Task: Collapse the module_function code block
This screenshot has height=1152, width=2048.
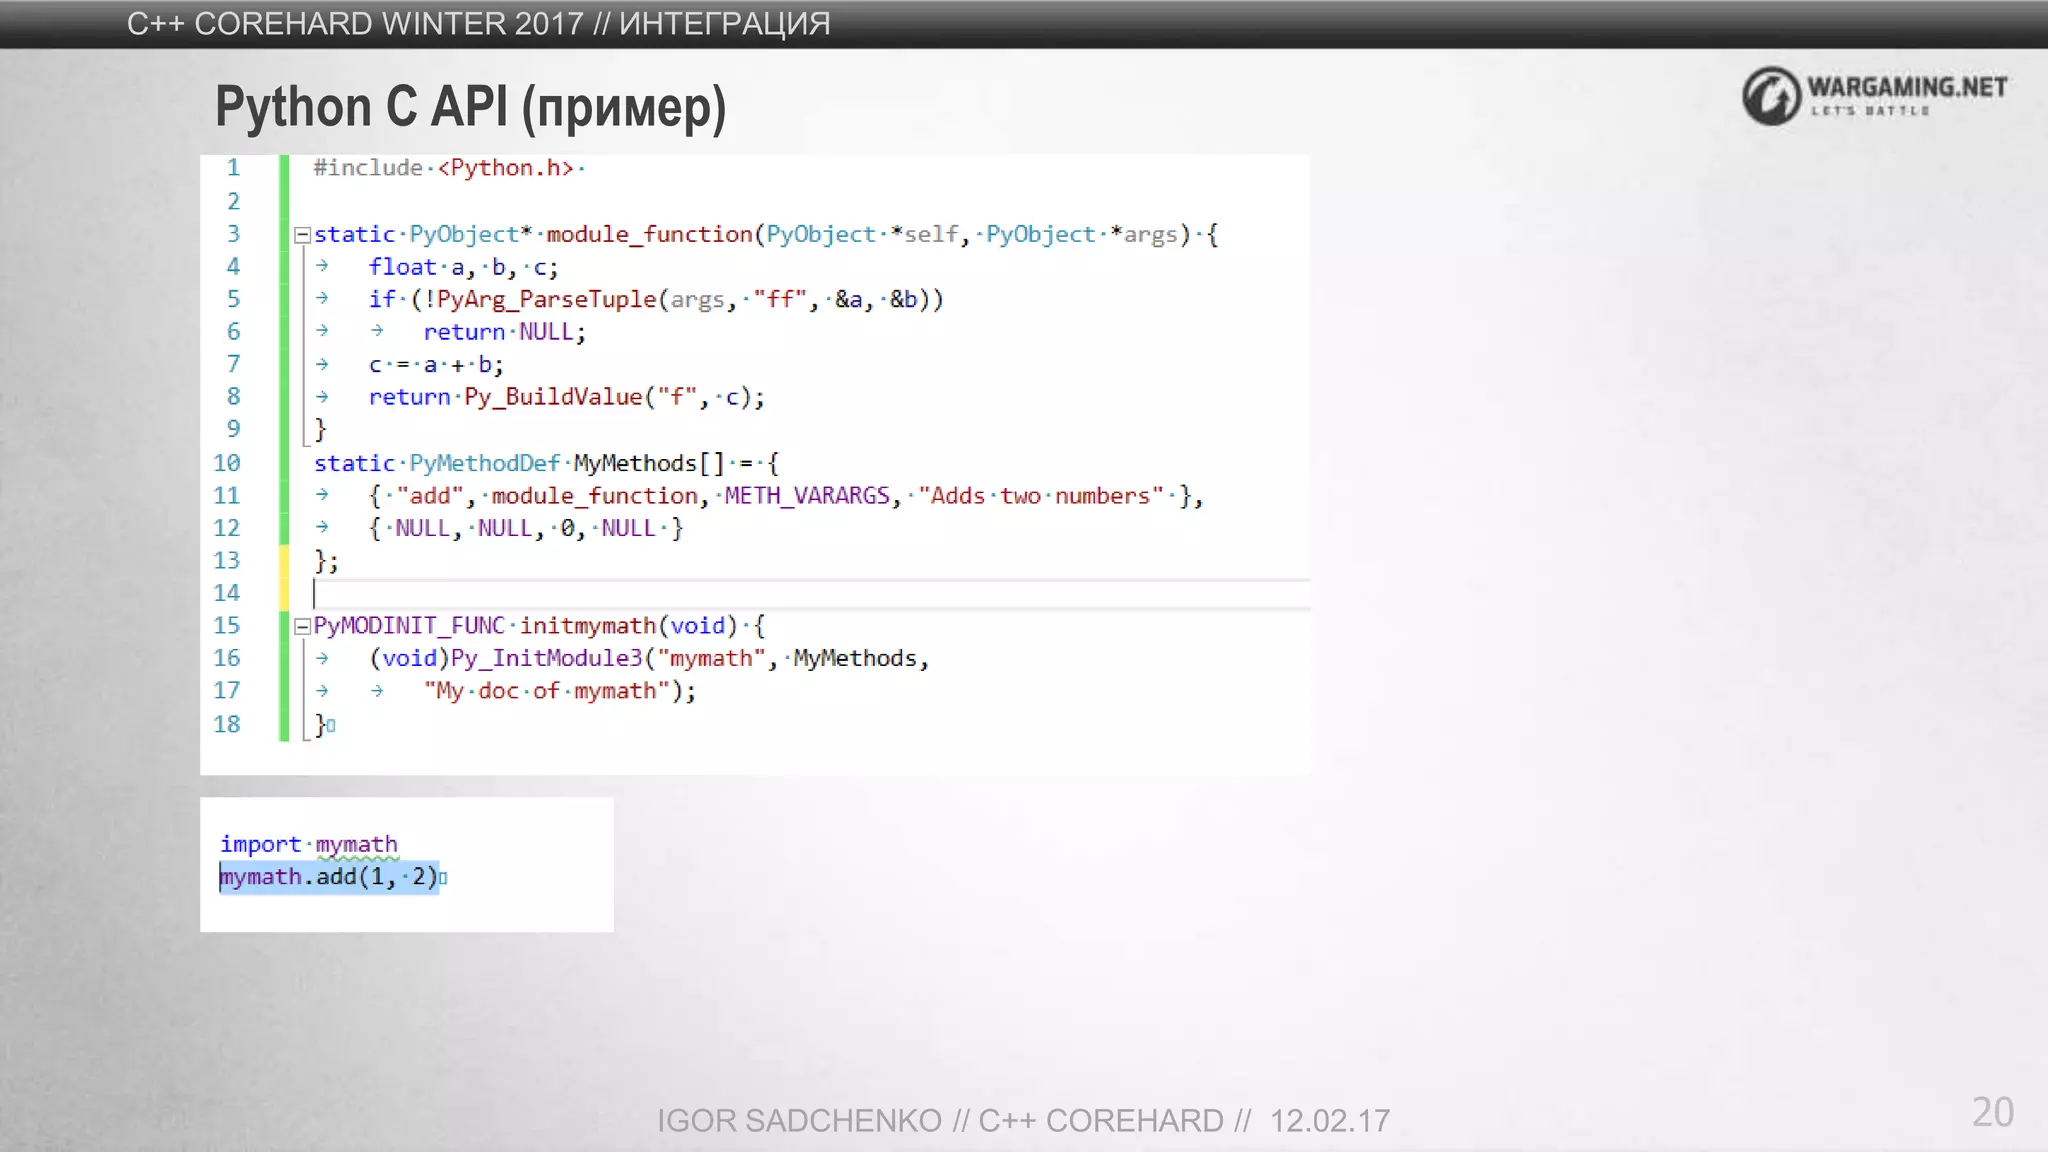Action: [302, 236]
